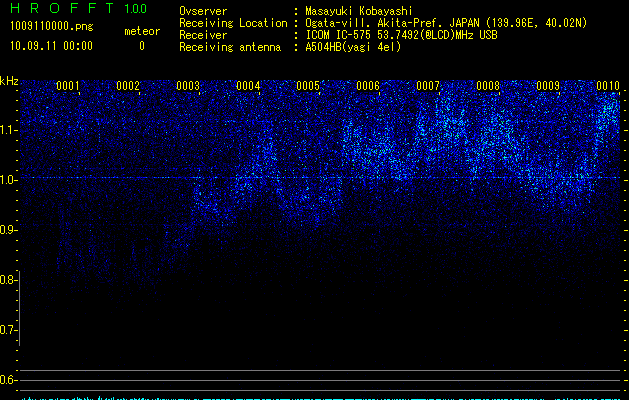The image size is (629, 400).
Task: Click the kHz axis unit label
Action: click(x=9, y=81)
